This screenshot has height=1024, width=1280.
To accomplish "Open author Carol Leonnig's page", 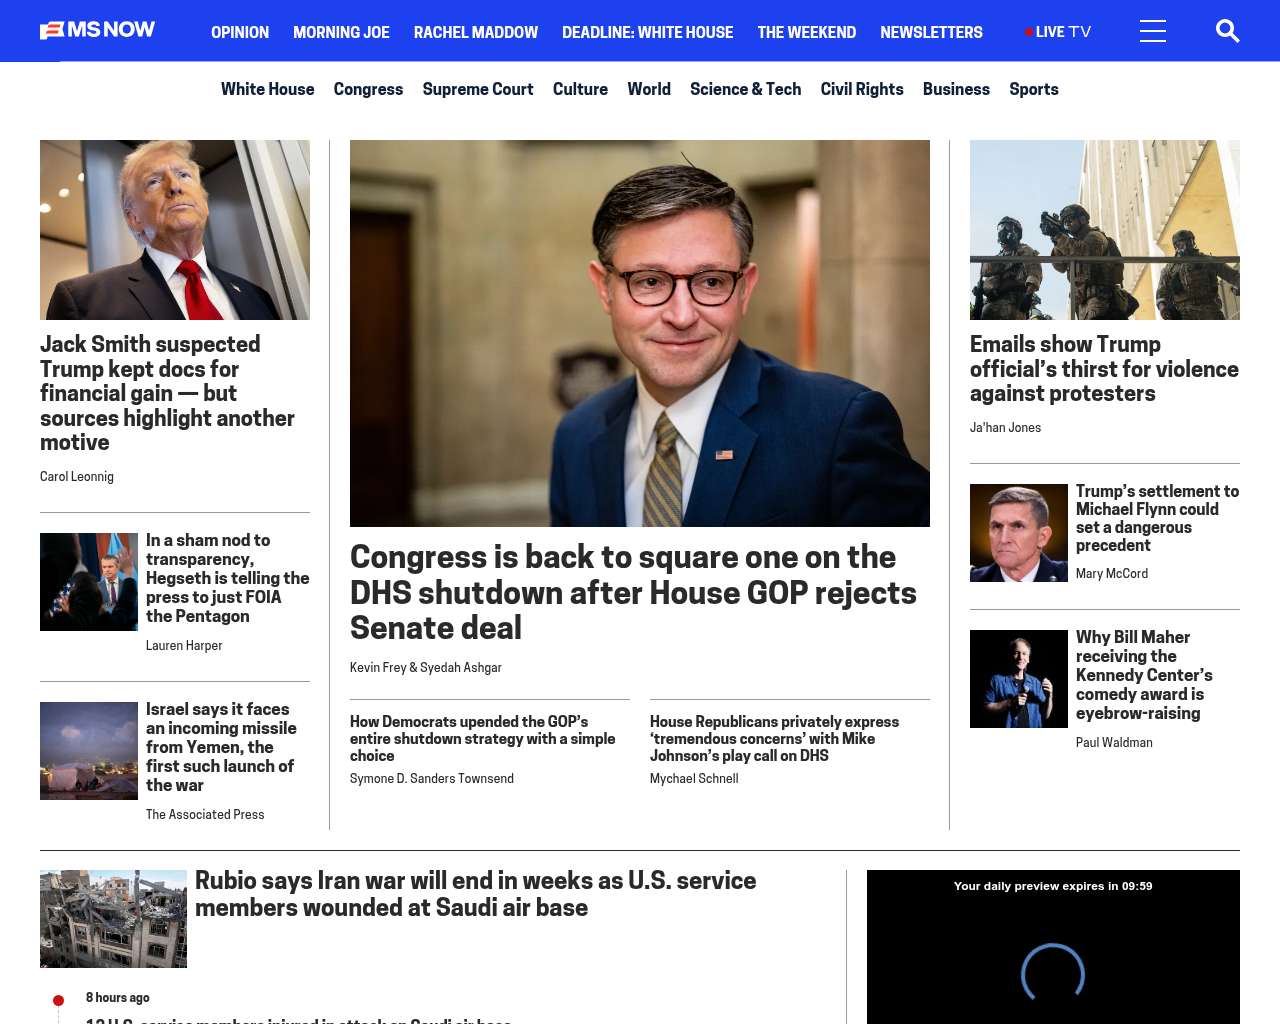I will (77, 477).
